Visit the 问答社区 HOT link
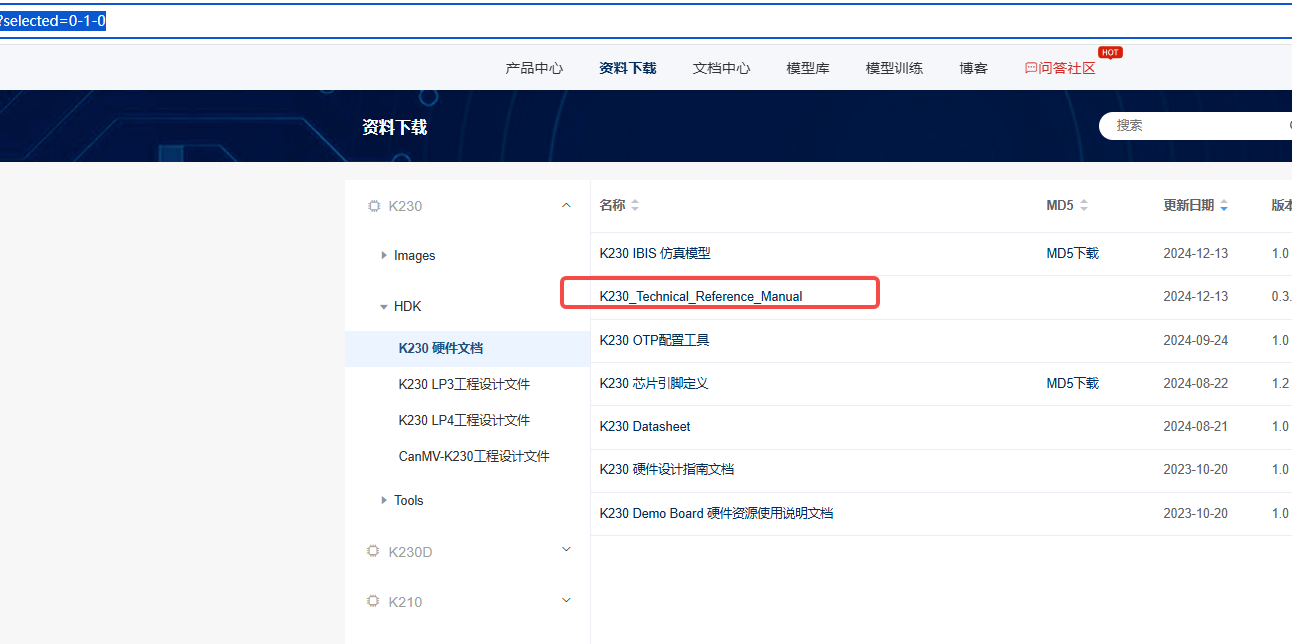The image size is (1292, 644). click(1060, 68)
